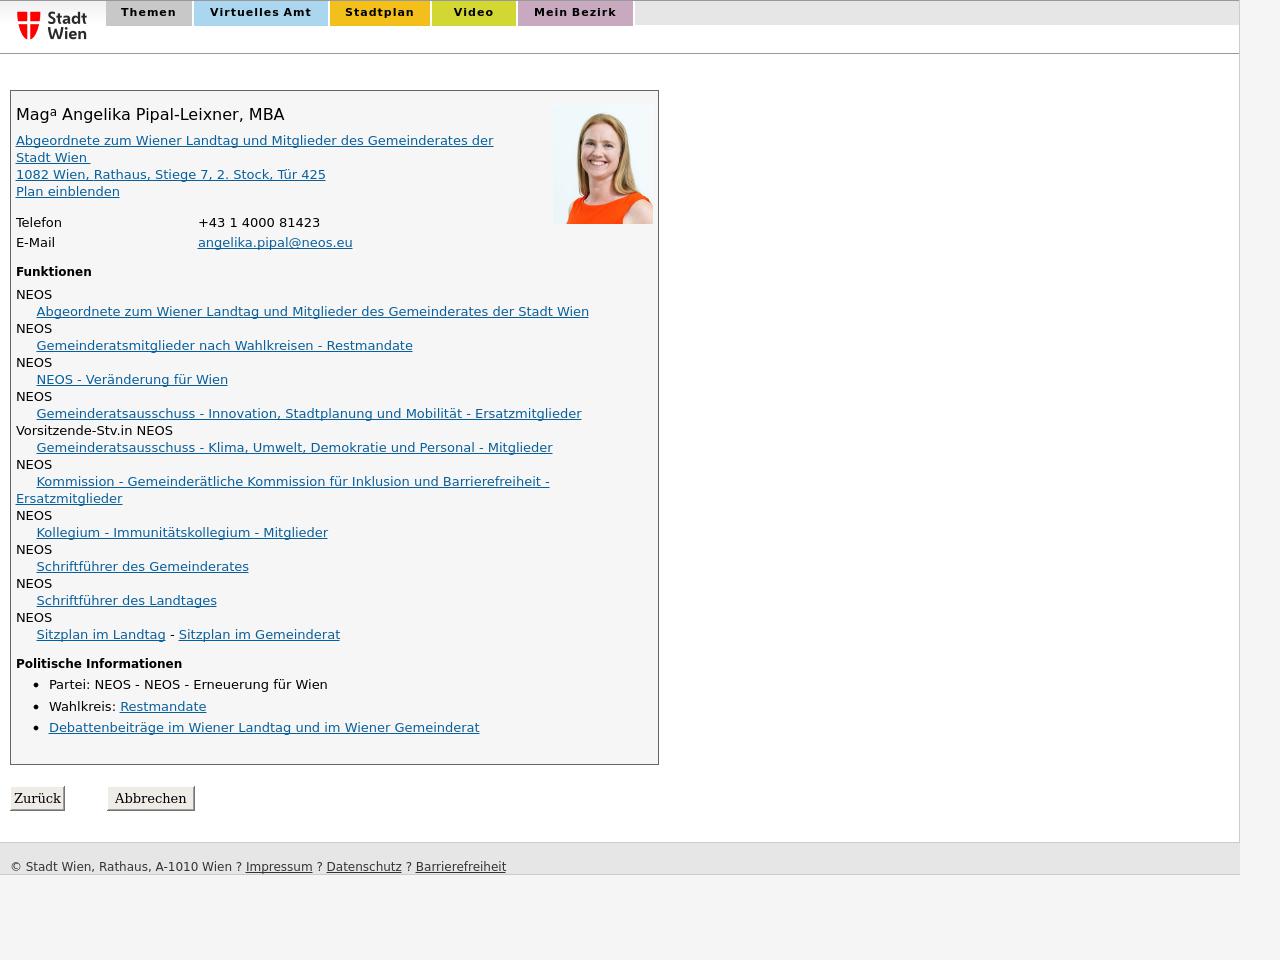Viewport: 1280px width, 960px height.
Task: Open Schriftführer des Gemeinderates link
Action: tap(142, 566)
